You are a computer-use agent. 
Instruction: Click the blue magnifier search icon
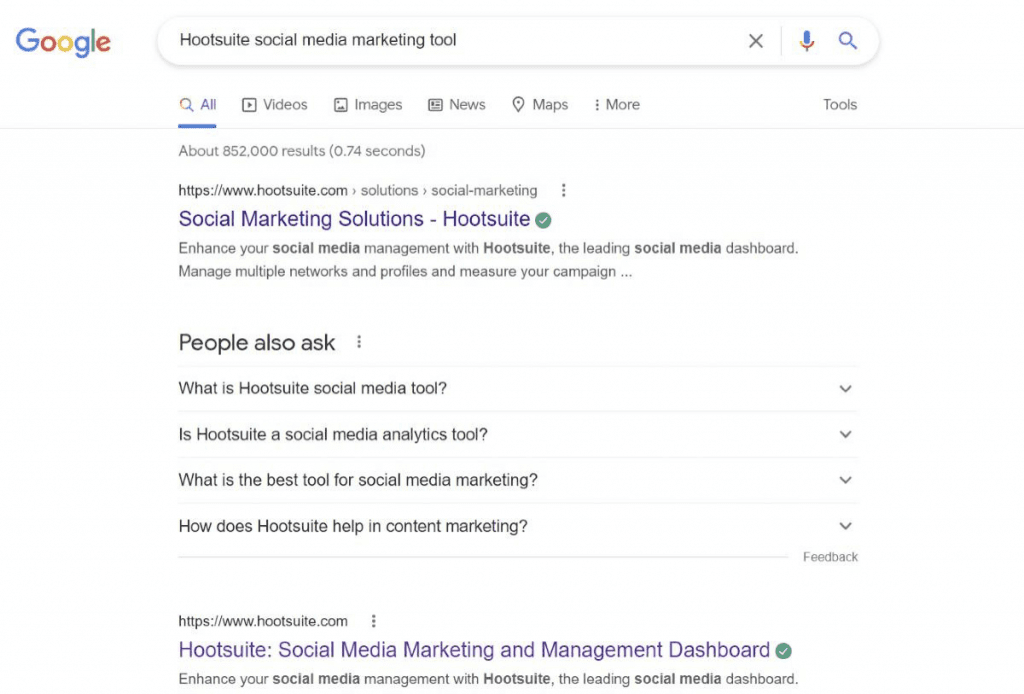[x=847, y=40]
